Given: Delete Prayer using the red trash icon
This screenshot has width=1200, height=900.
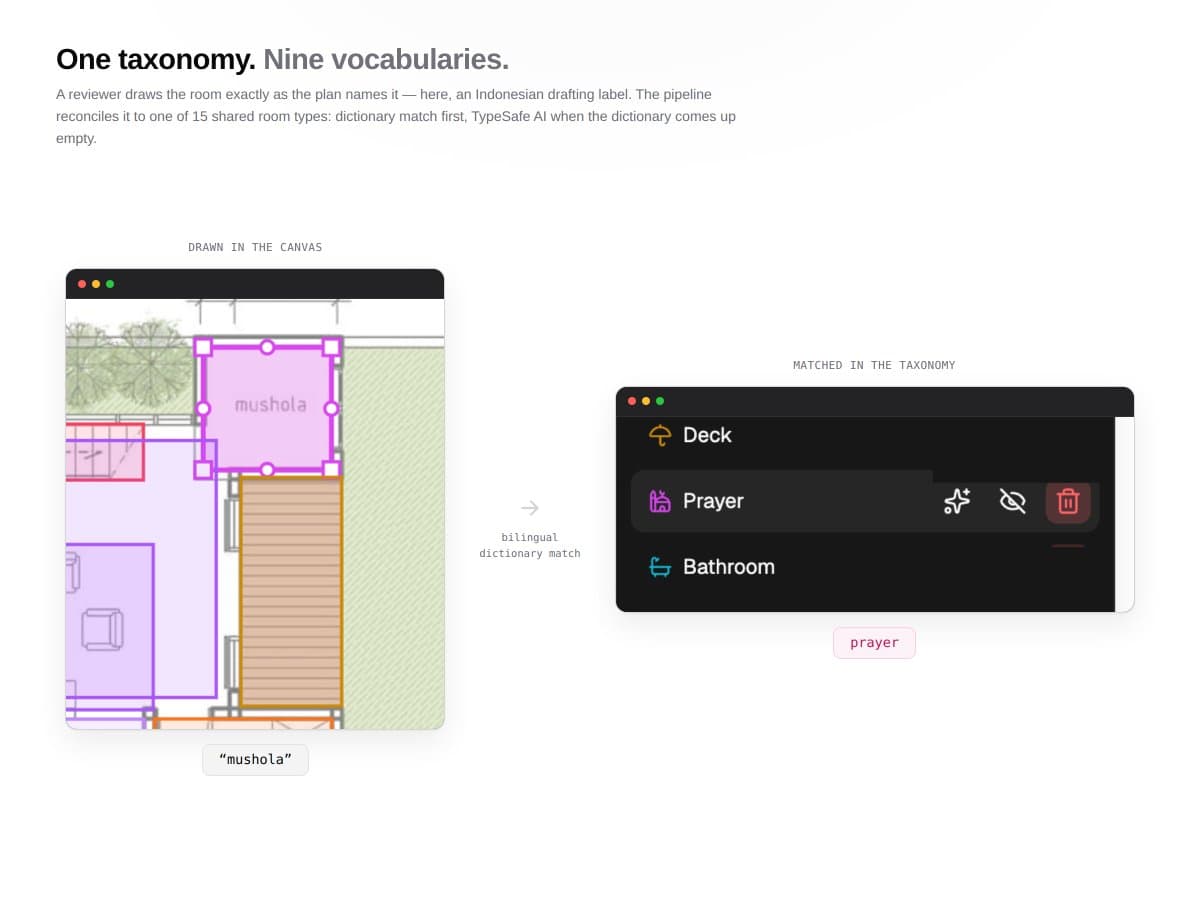Looking at the screenshot, I should coord(1068,501).
